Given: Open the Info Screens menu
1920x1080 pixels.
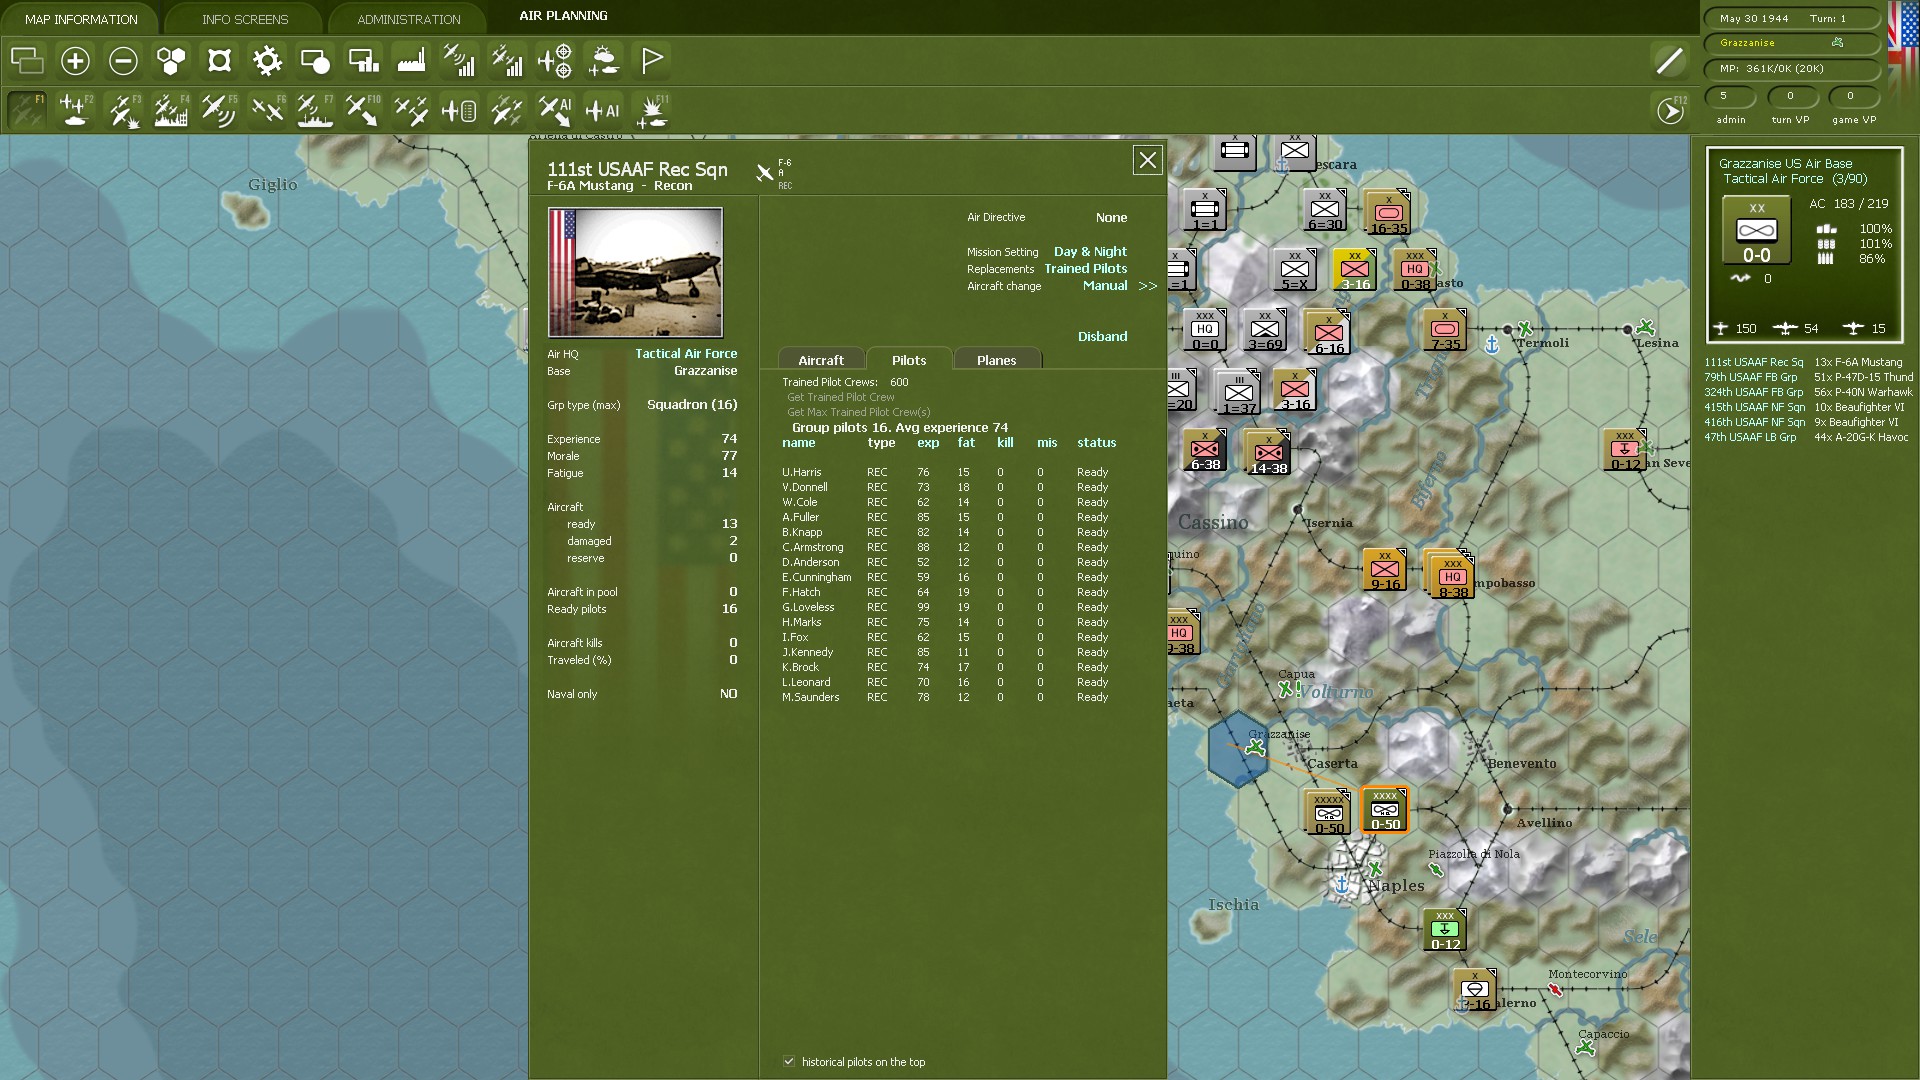Looking at the screenshot, I should click(x=245, y=19).
